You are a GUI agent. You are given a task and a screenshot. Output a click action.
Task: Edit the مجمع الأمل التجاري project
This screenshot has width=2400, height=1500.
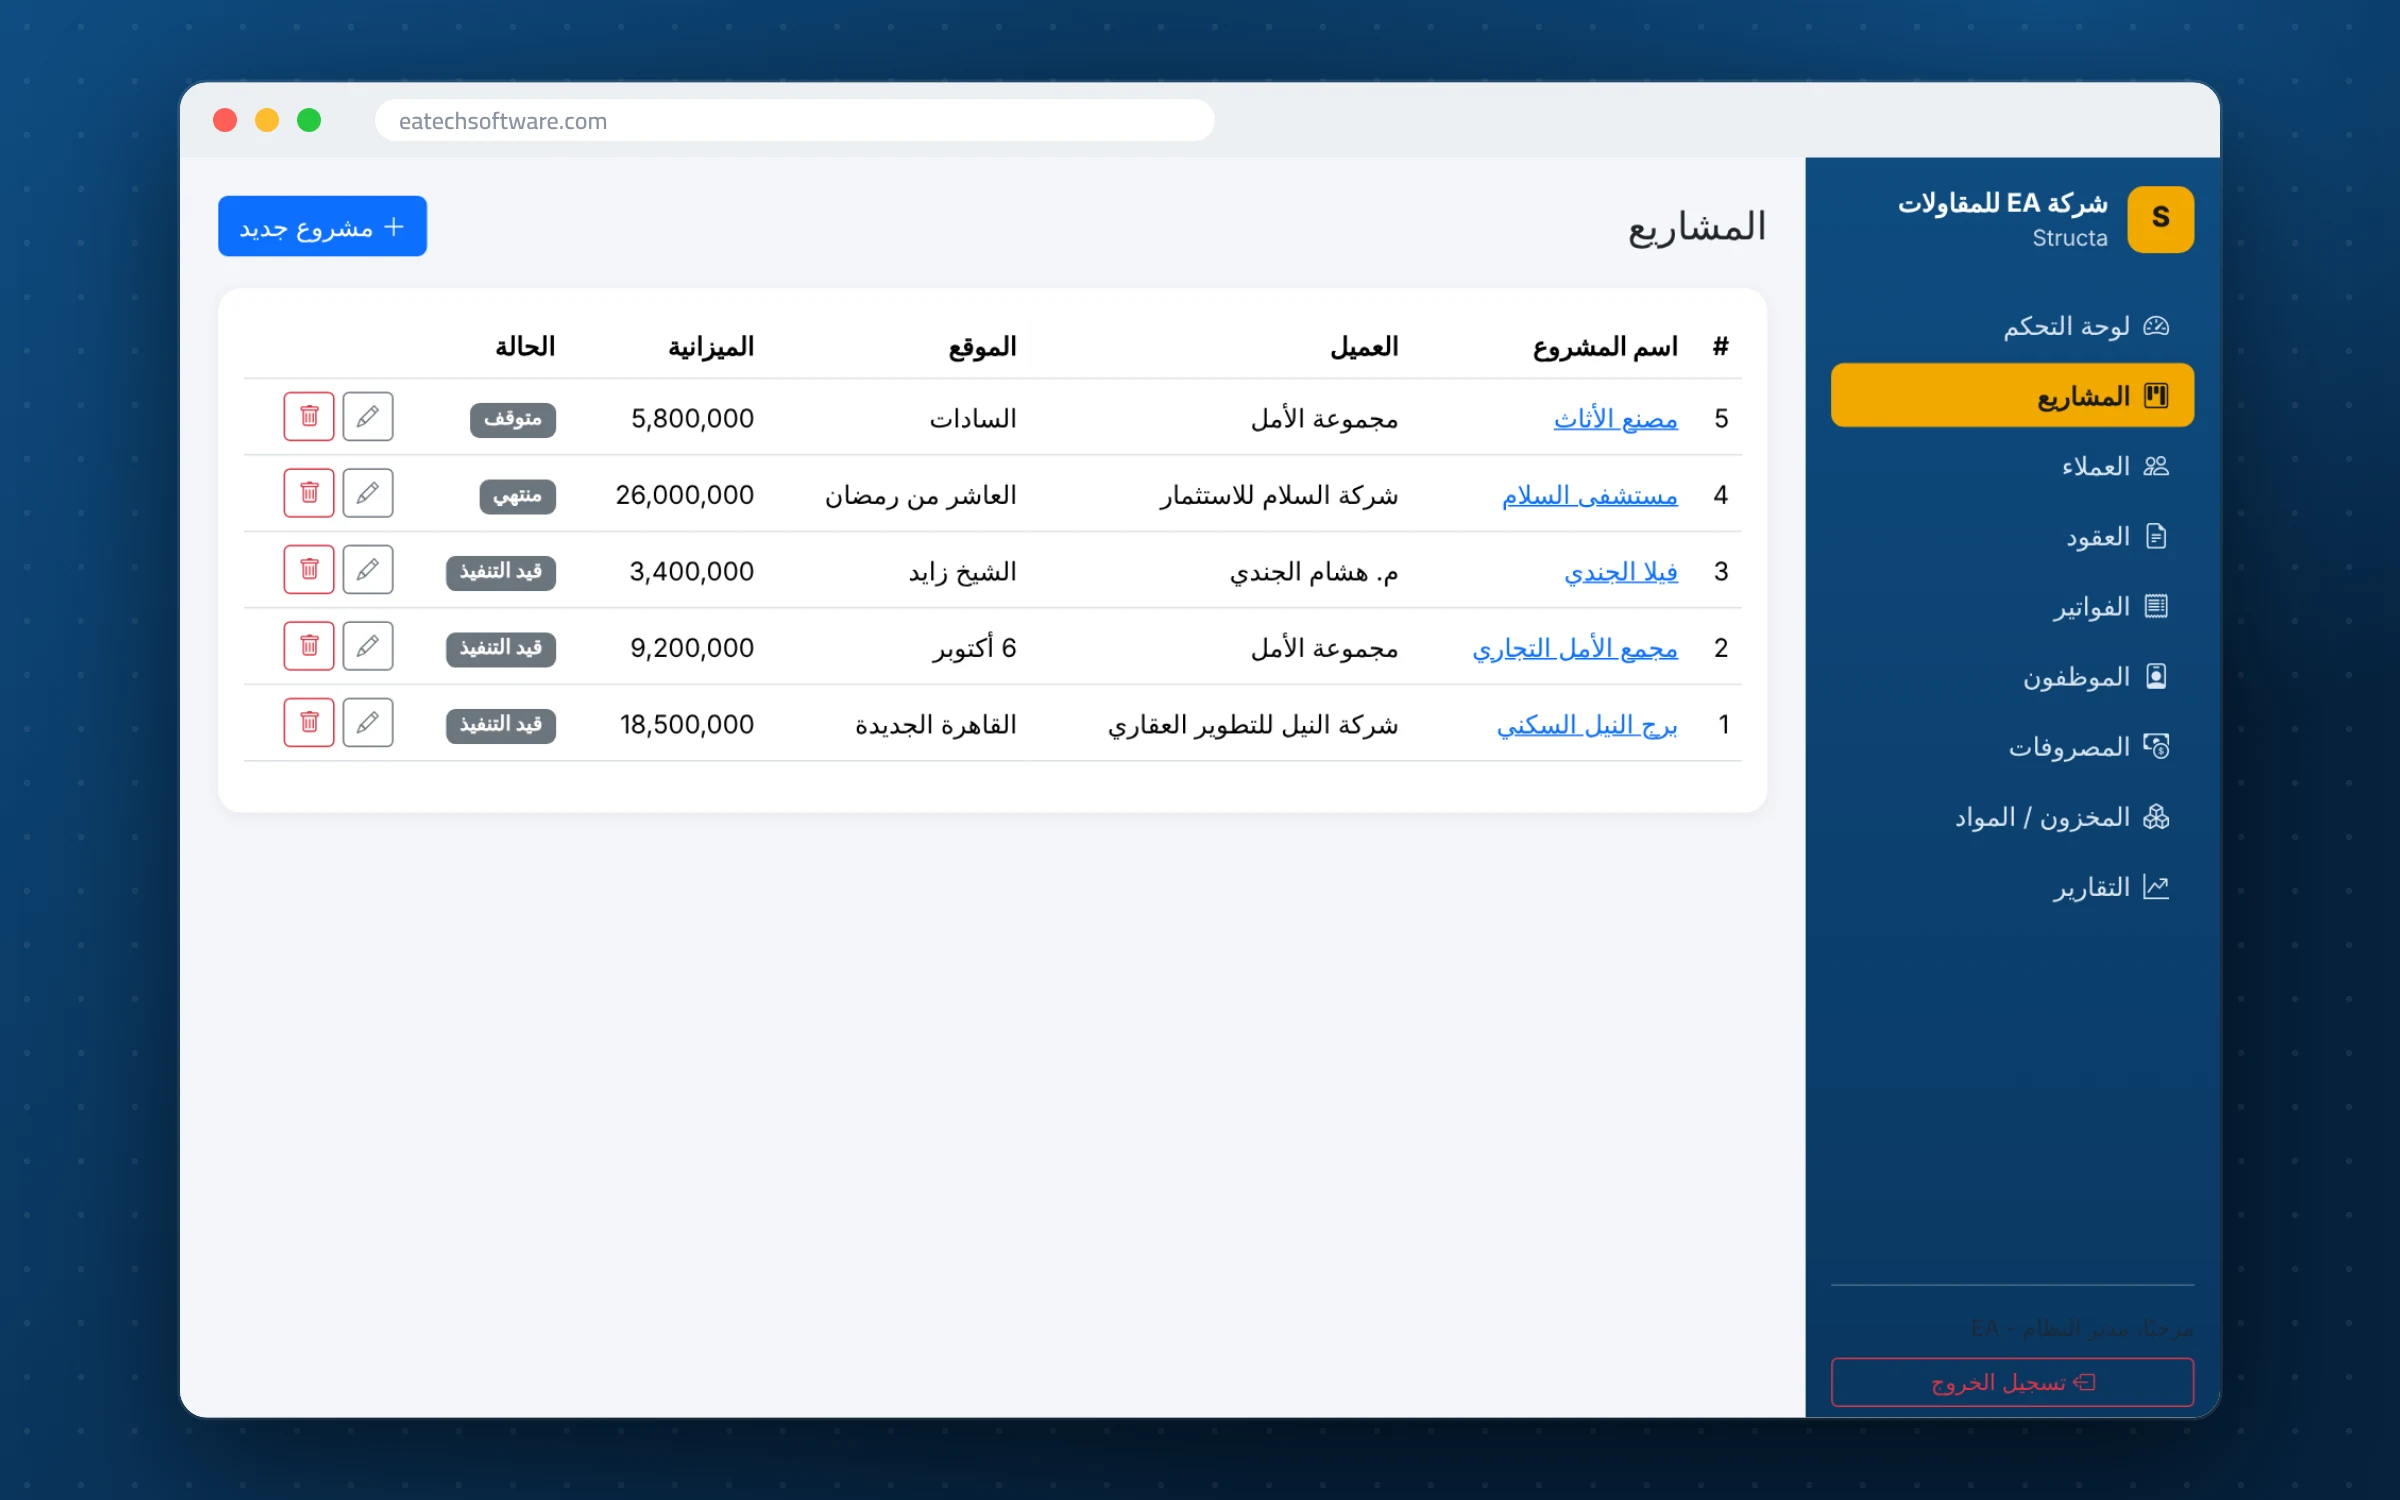(367, 646)
